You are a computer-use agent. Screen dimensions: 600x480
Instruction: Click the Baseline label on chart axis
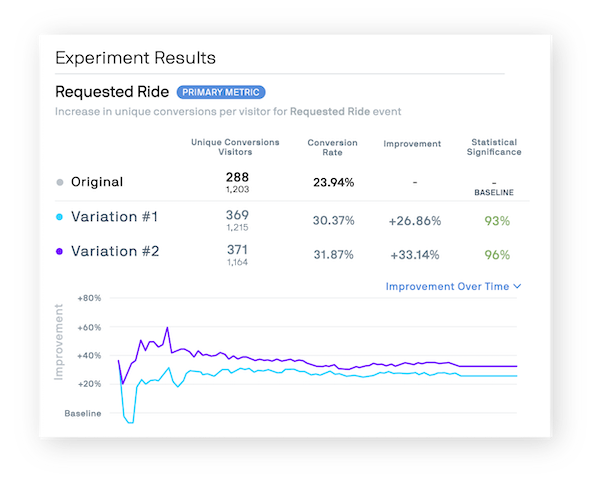point(83,413)
